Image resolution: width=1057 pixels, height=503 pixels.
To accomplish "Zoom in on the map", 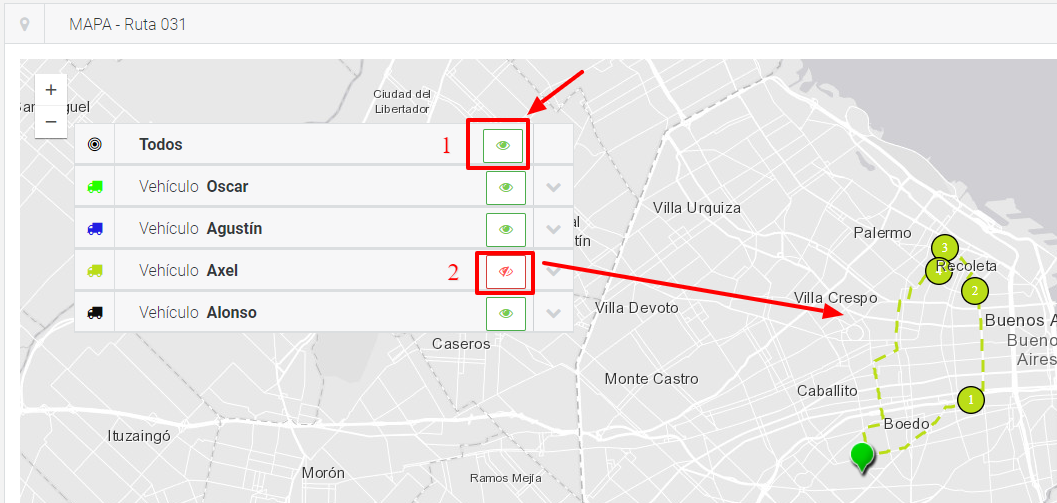I will [51, 89].
